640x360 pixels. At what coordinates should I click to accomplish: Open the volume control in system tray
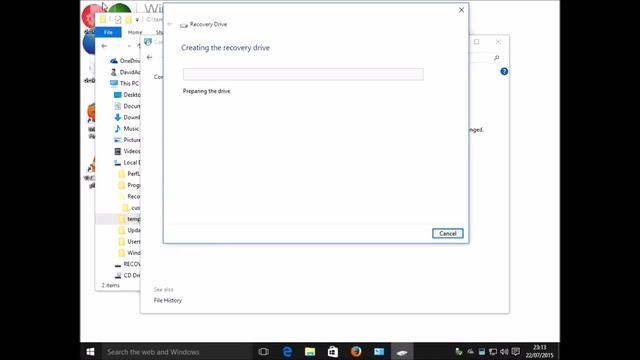pos(504,351)
